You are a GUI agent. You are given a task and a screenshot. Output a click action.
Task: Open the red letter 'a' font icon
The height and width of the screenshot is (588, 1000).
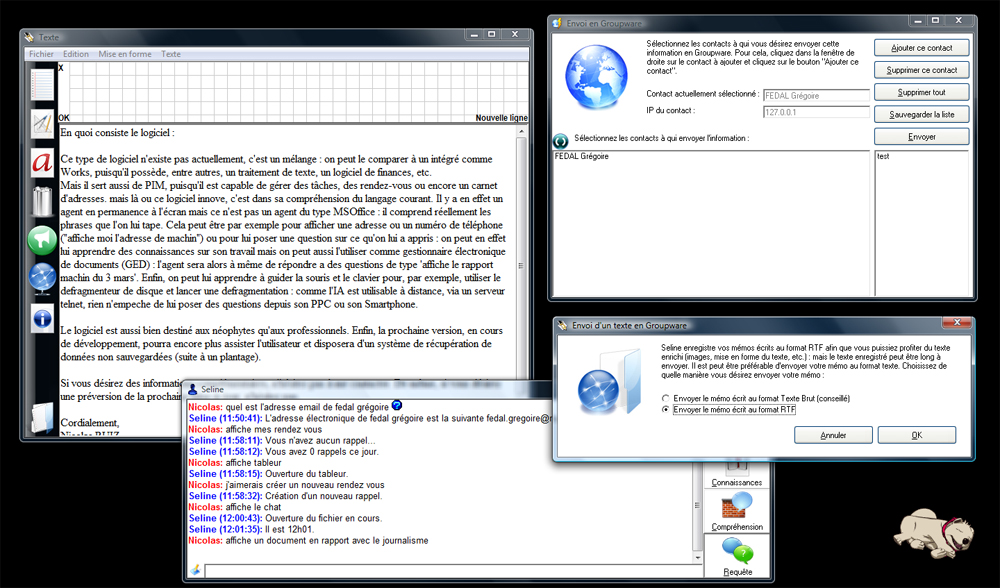click(42, 162)
